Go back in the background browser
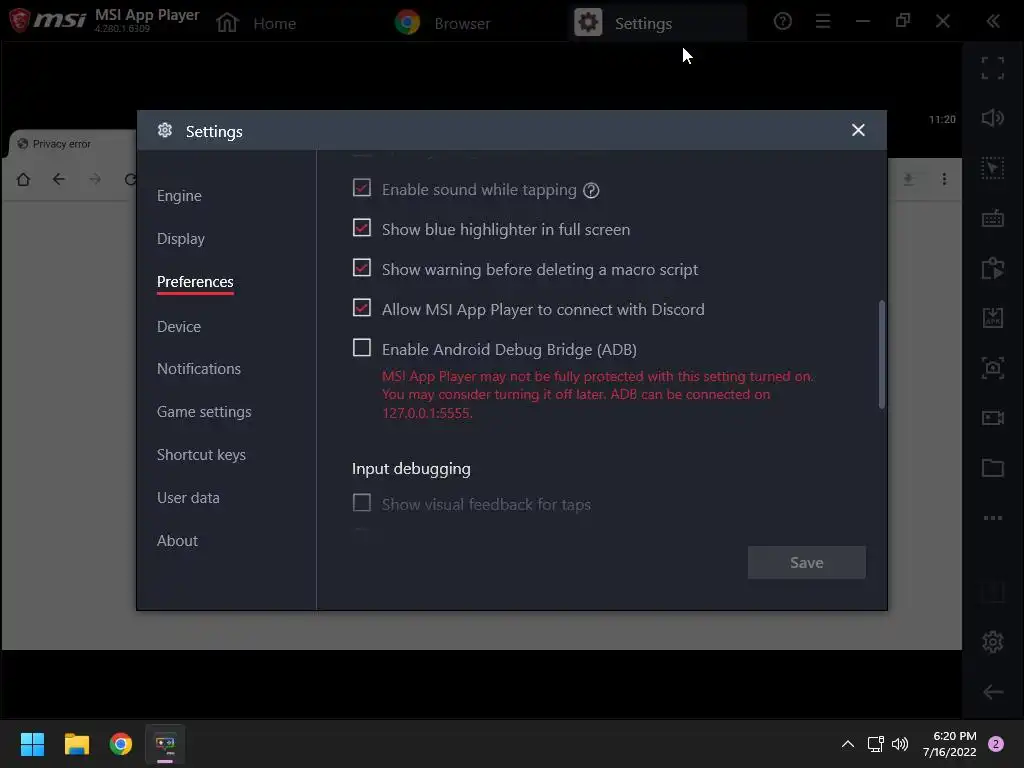The width and height of the screenshot is (1024, 768). click(59, 179)
